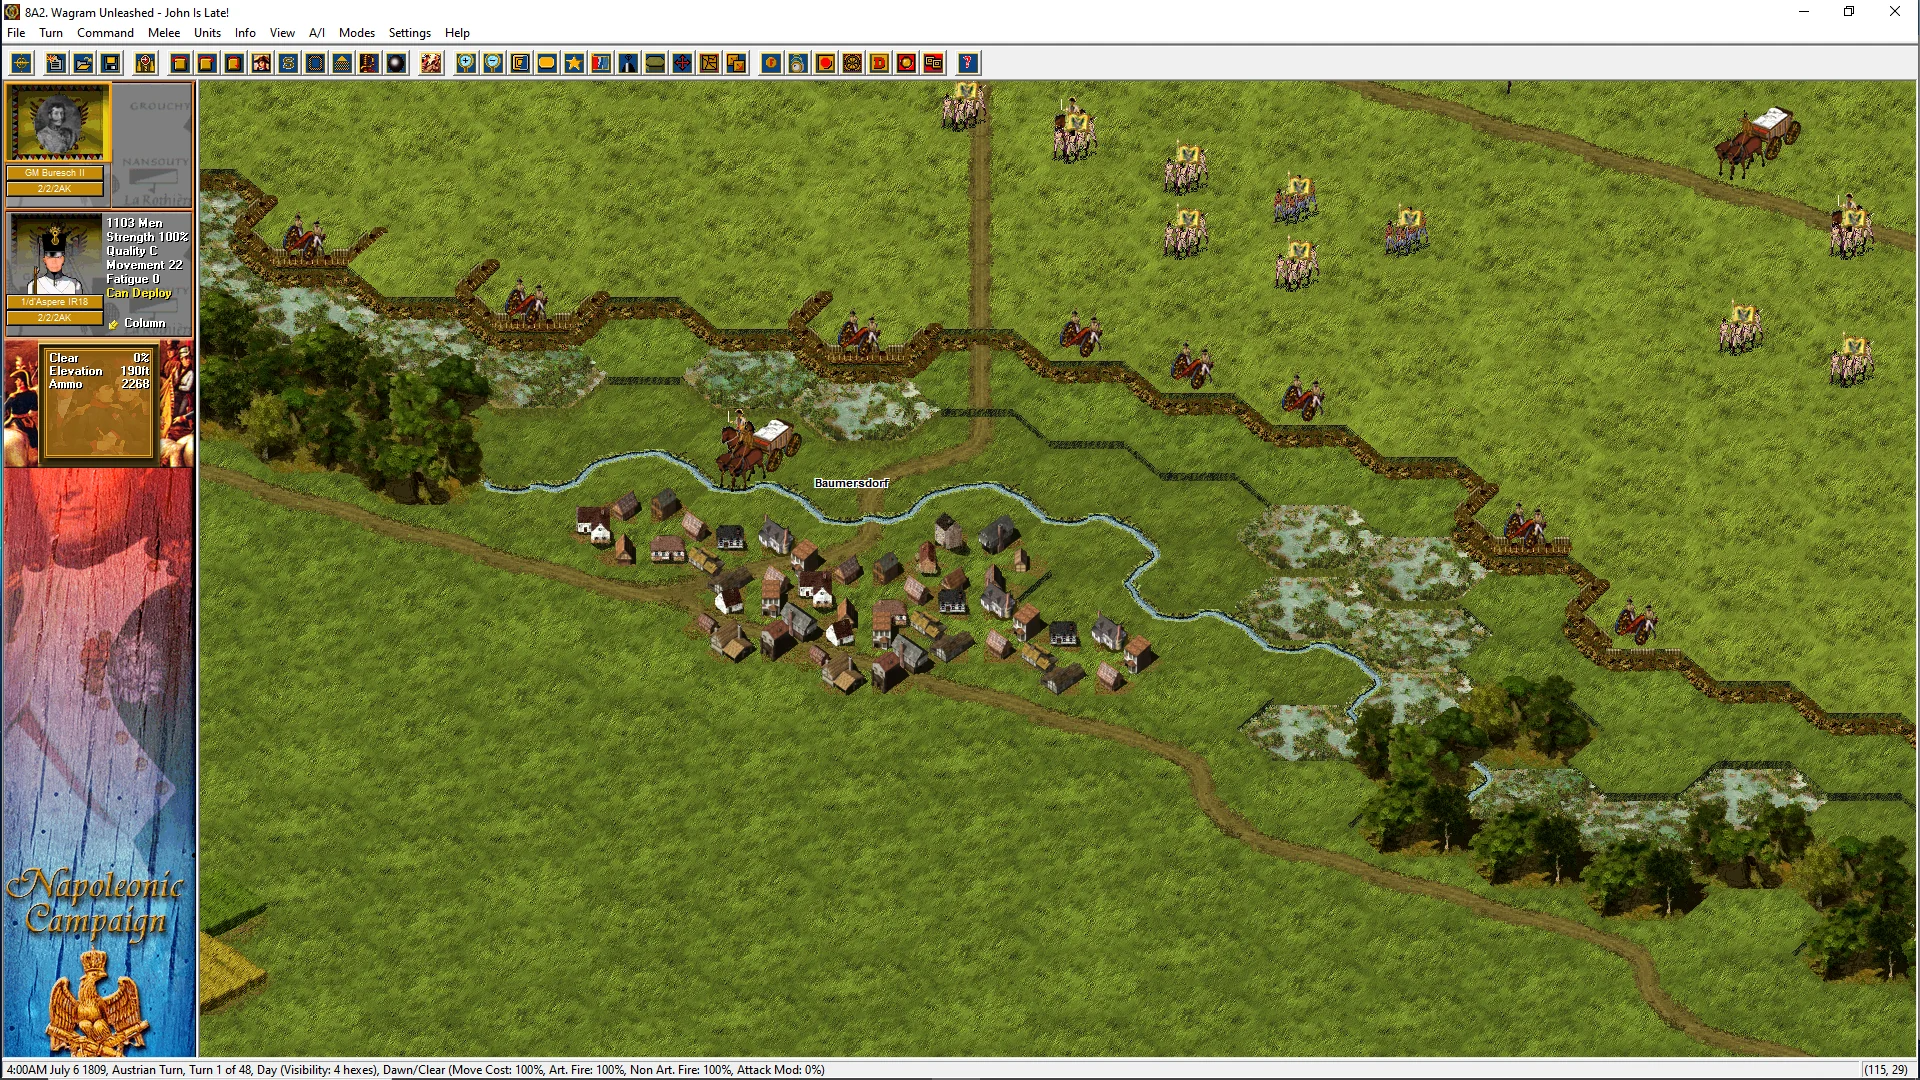Viewport: 1920px width, 1080px height.
Task: Click the black cannonball toolbar icon
Action: point(396,63)
